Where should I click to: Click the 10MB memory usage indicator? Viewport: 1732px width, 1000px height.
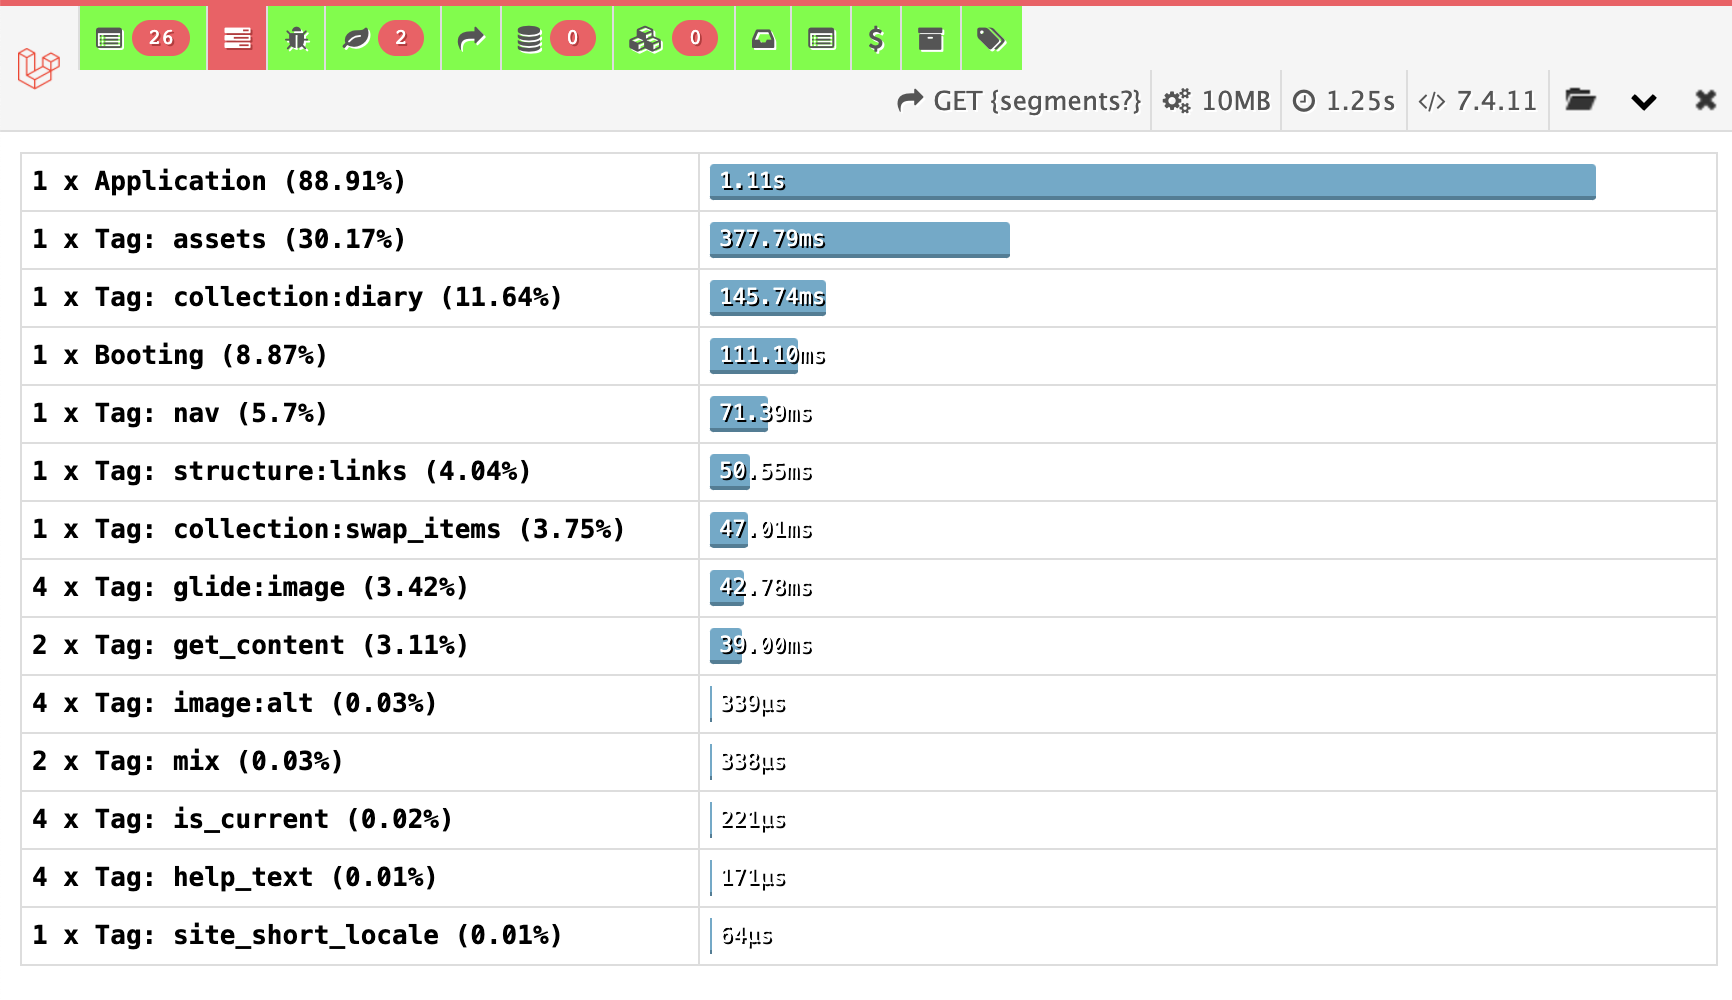1216,101
